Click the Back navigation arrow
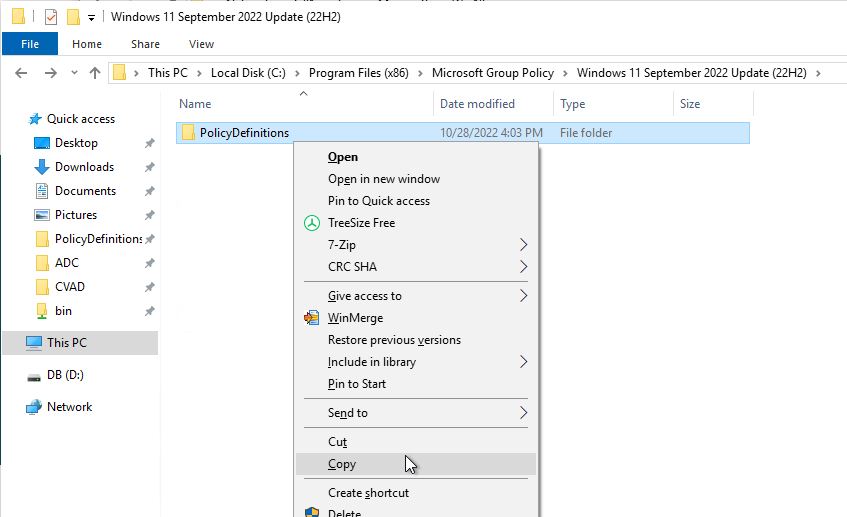 click(x=21, y=73)
